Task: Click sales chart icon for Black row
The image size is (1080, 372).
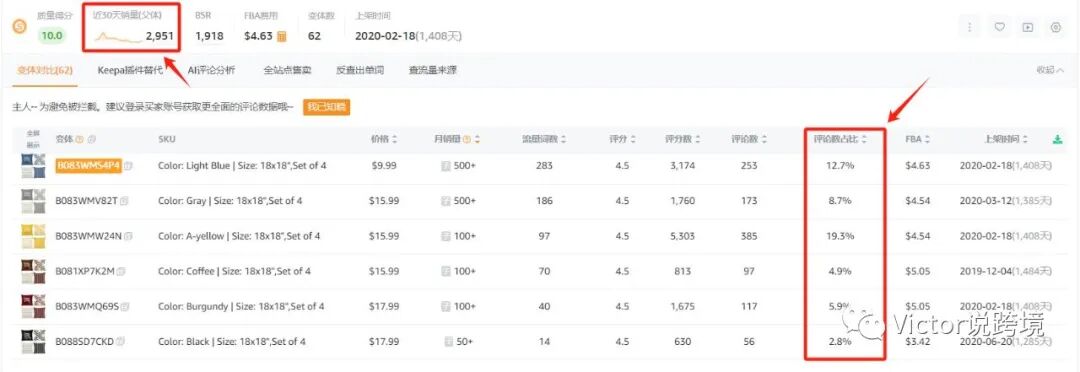Action: [448, 342]
